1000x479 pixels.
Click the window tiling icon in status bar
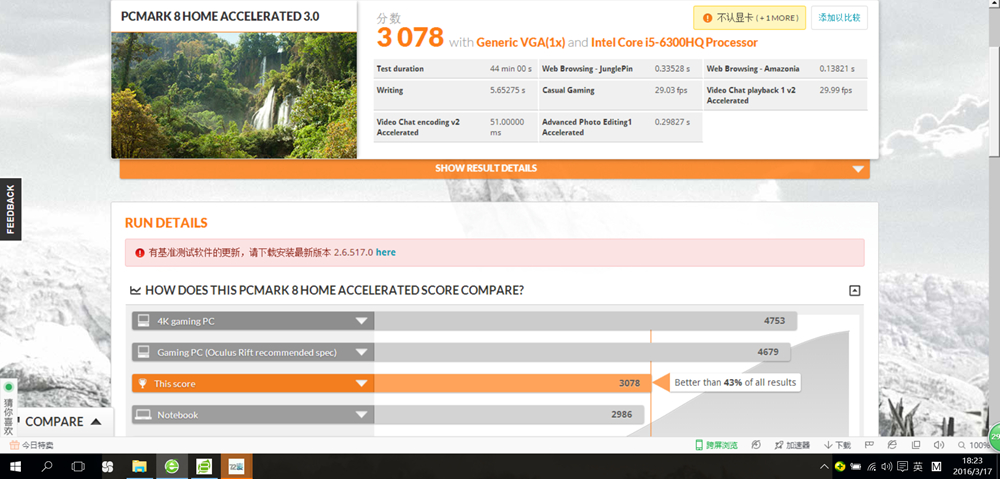pos(915,445)
